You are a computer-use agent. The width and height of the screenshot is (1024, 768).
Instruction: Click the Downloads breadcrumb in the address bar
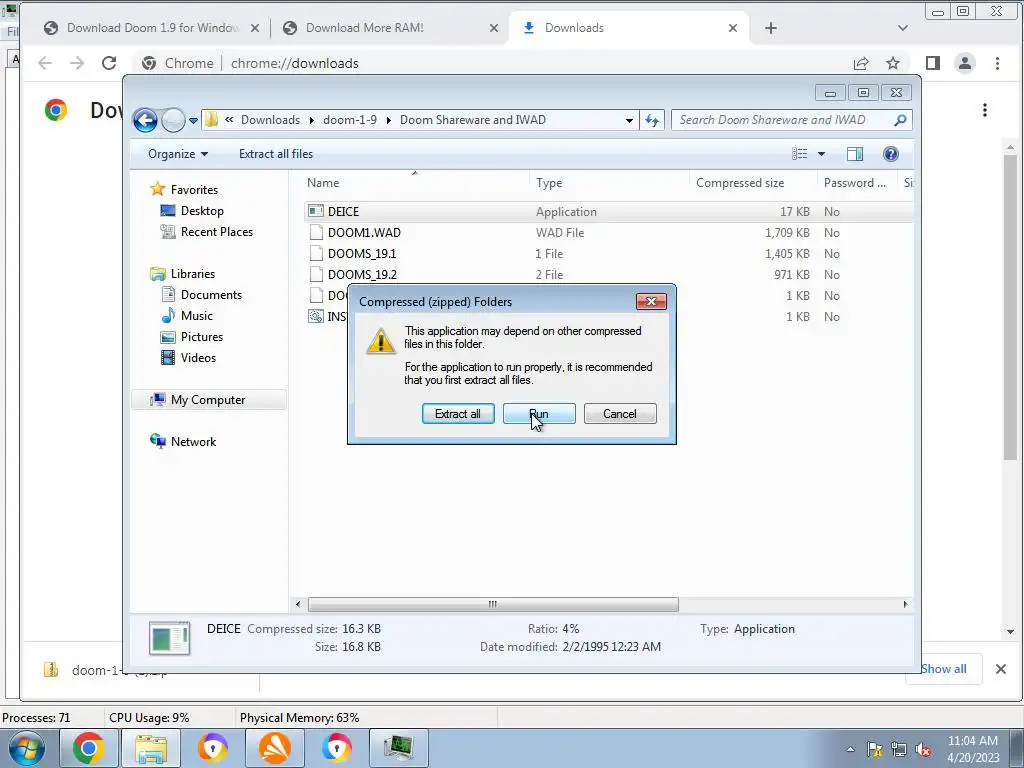(270, 120)
